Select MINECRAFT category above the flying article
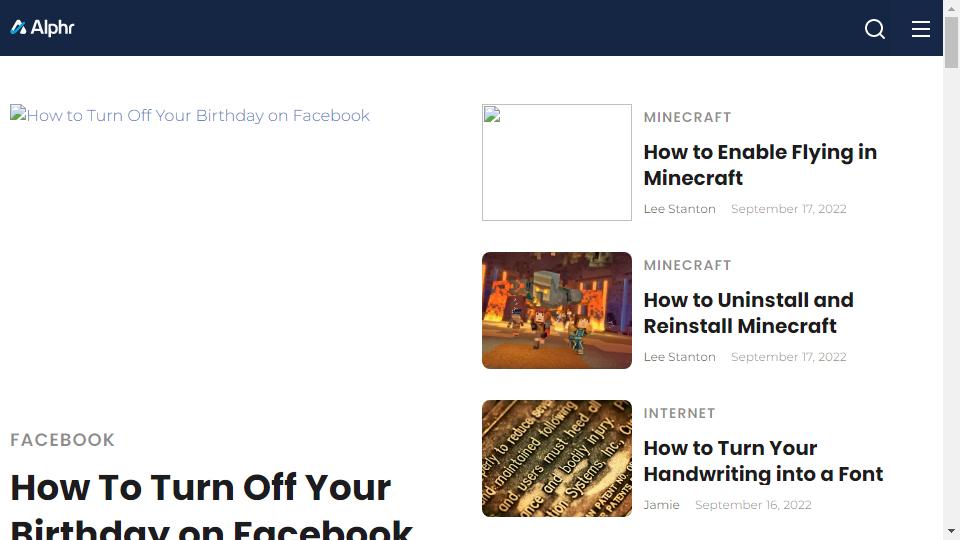The width and height of the screenshot is (960, 540). click(x=687, y=117)
